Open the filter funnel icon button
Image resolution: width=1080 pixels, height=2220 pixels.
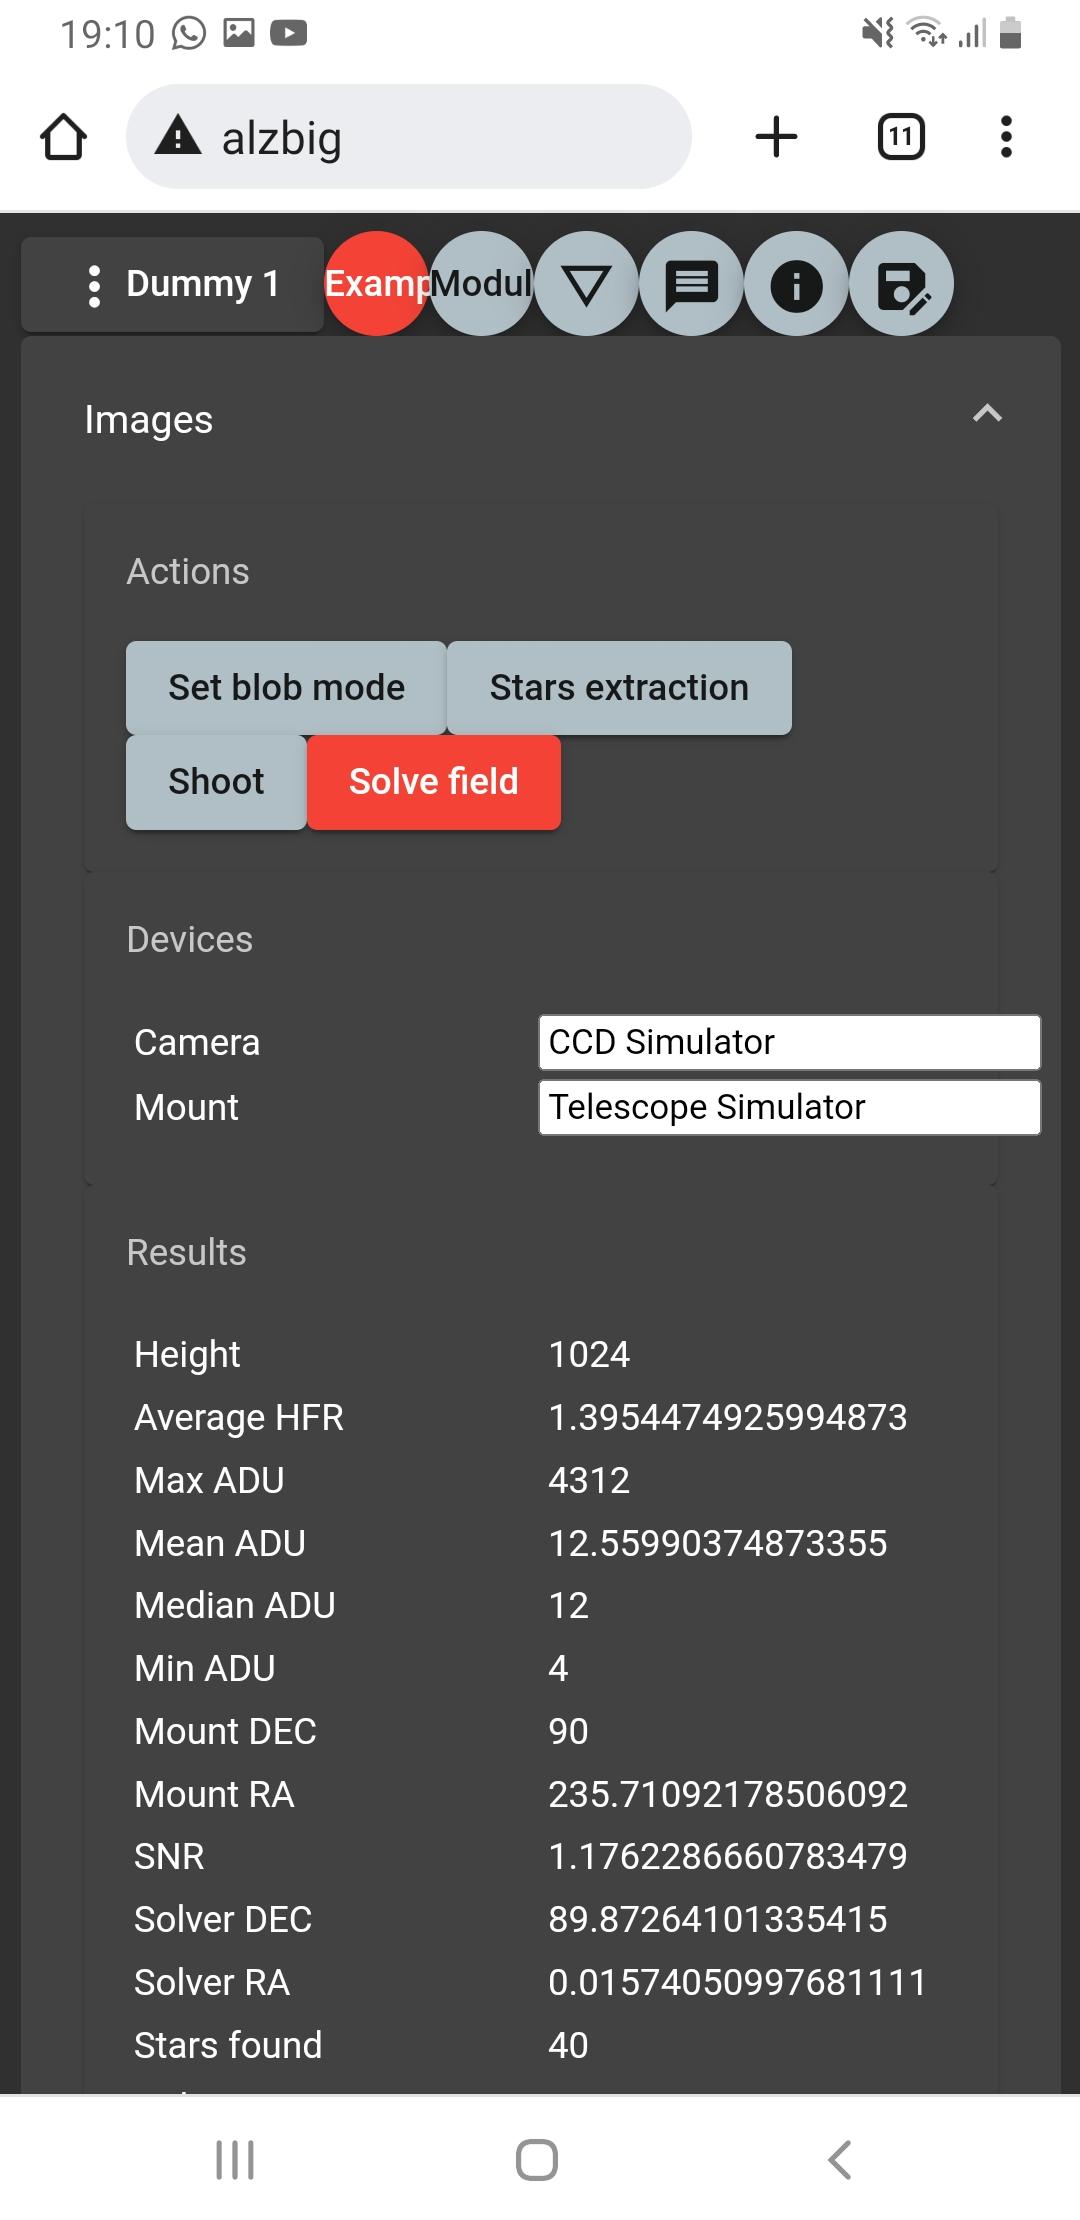(586, 285)
